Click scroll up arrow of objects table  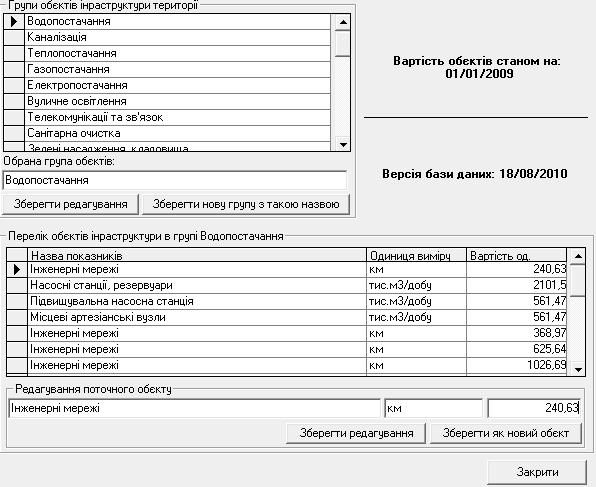point(578,256)
